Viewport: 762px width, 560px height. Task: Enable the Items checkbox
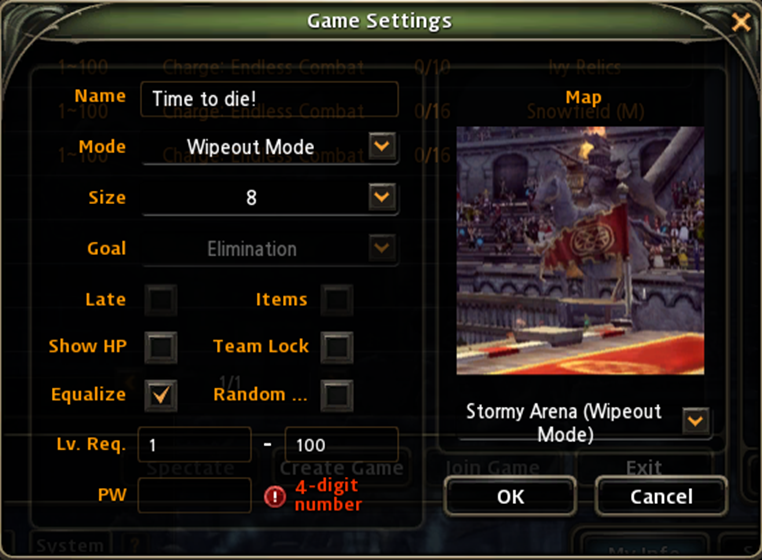[x=337, y=299]
